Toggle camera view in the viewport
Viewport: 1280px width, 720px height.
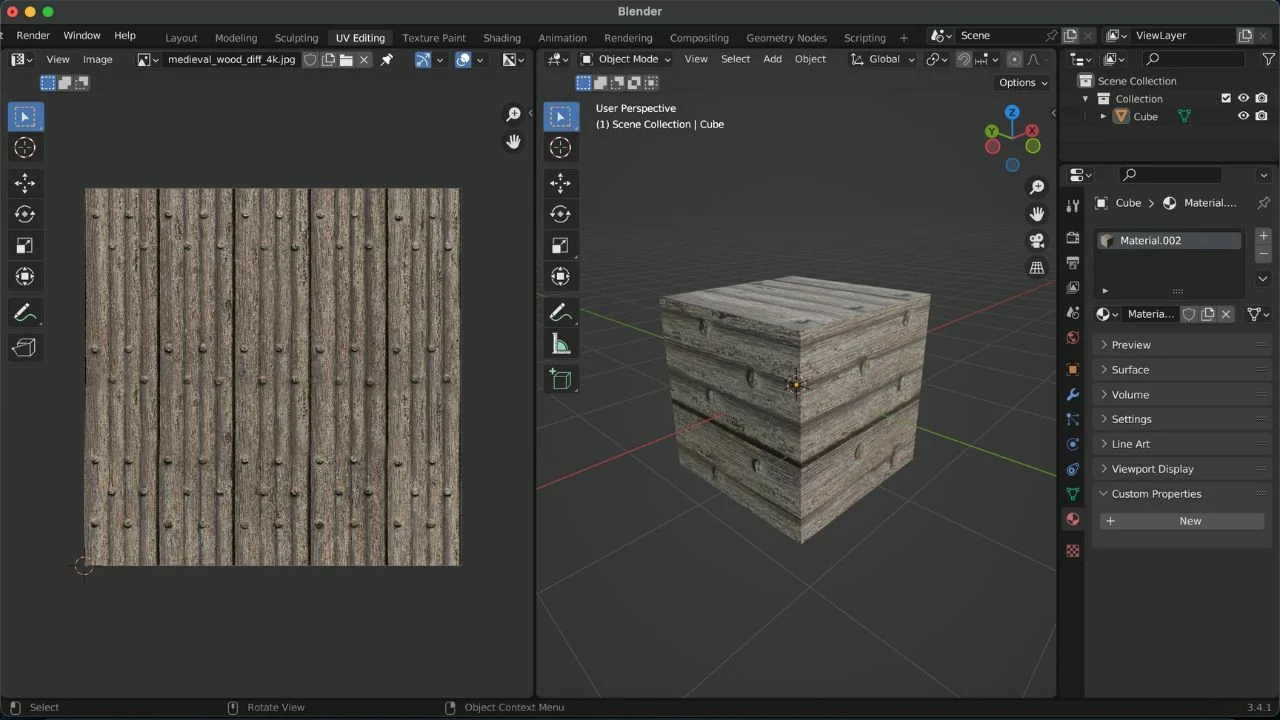click(1037, 241)
